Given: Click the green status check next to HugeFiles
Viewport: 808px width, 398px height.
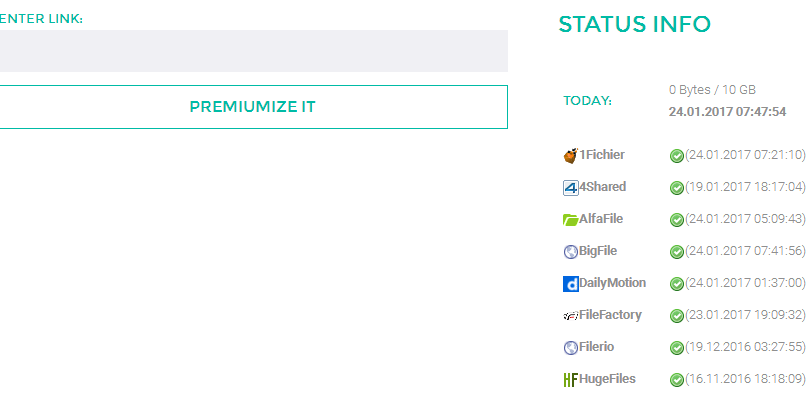Looking at the screenshot, I should pyautogui.click(x=677, y=380).
